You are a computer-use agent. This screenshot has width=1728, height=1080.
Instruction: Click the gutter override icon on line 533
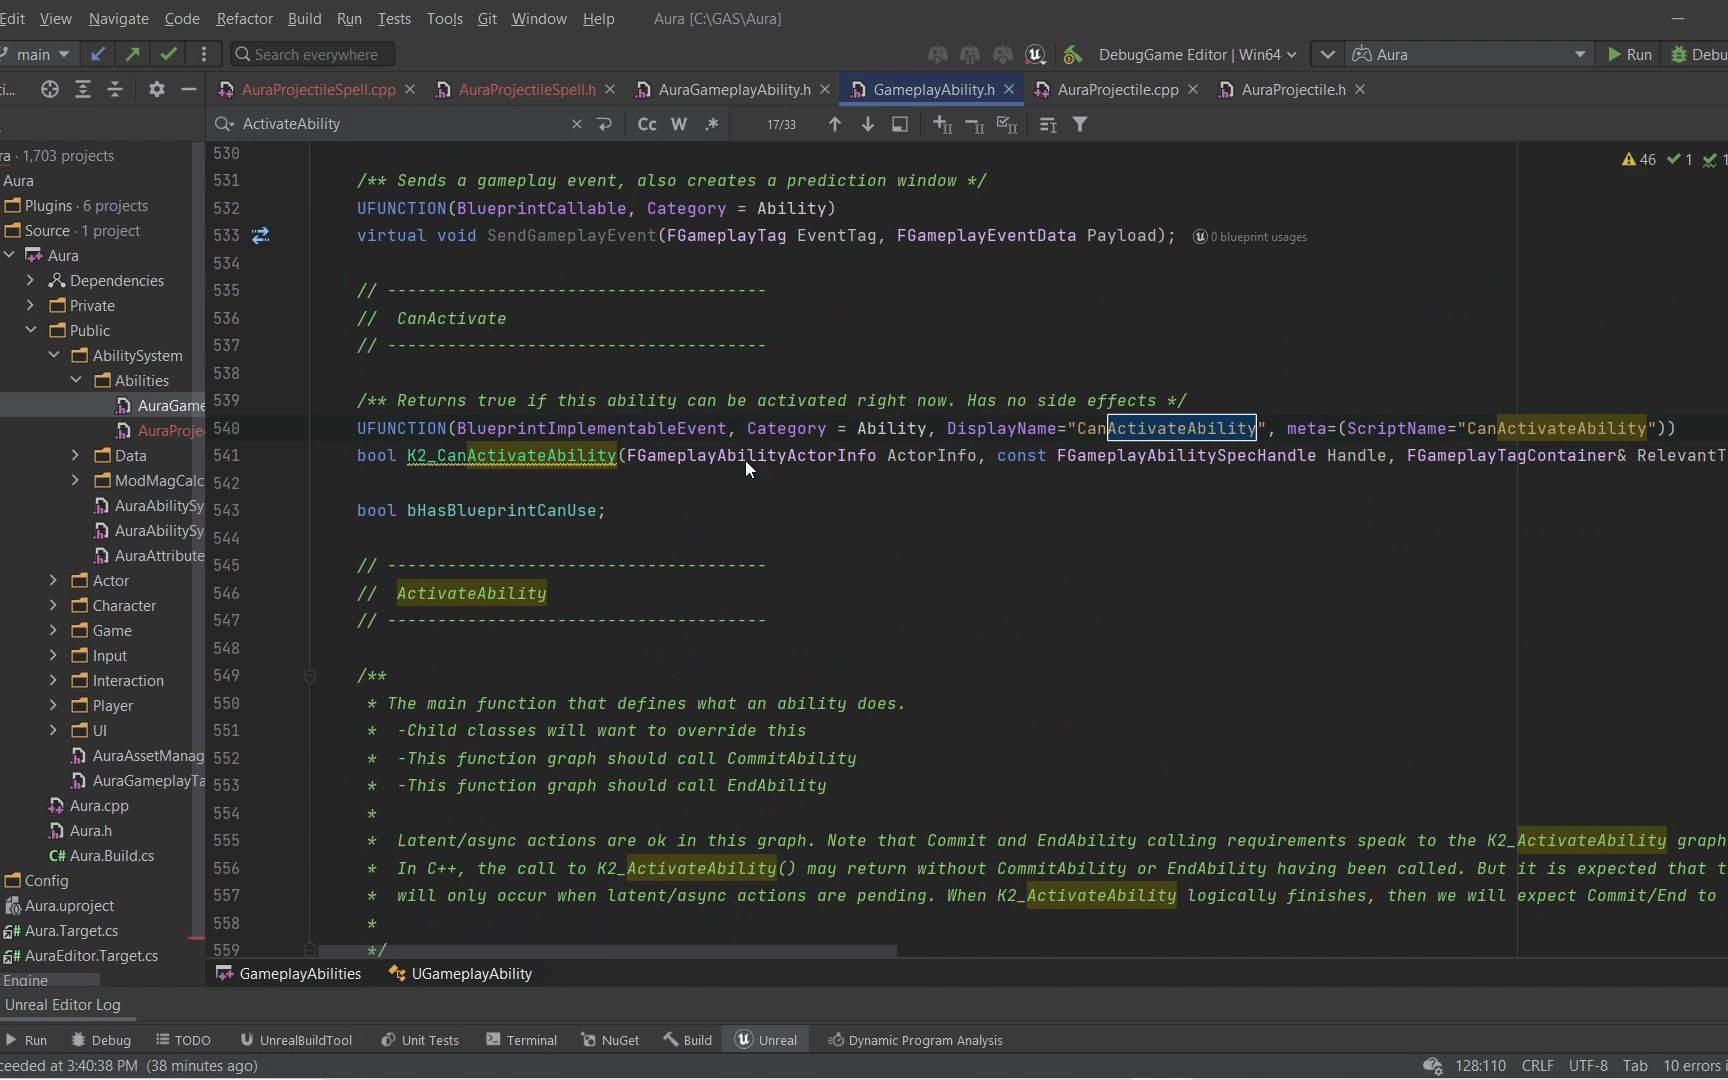click(260, 236)
